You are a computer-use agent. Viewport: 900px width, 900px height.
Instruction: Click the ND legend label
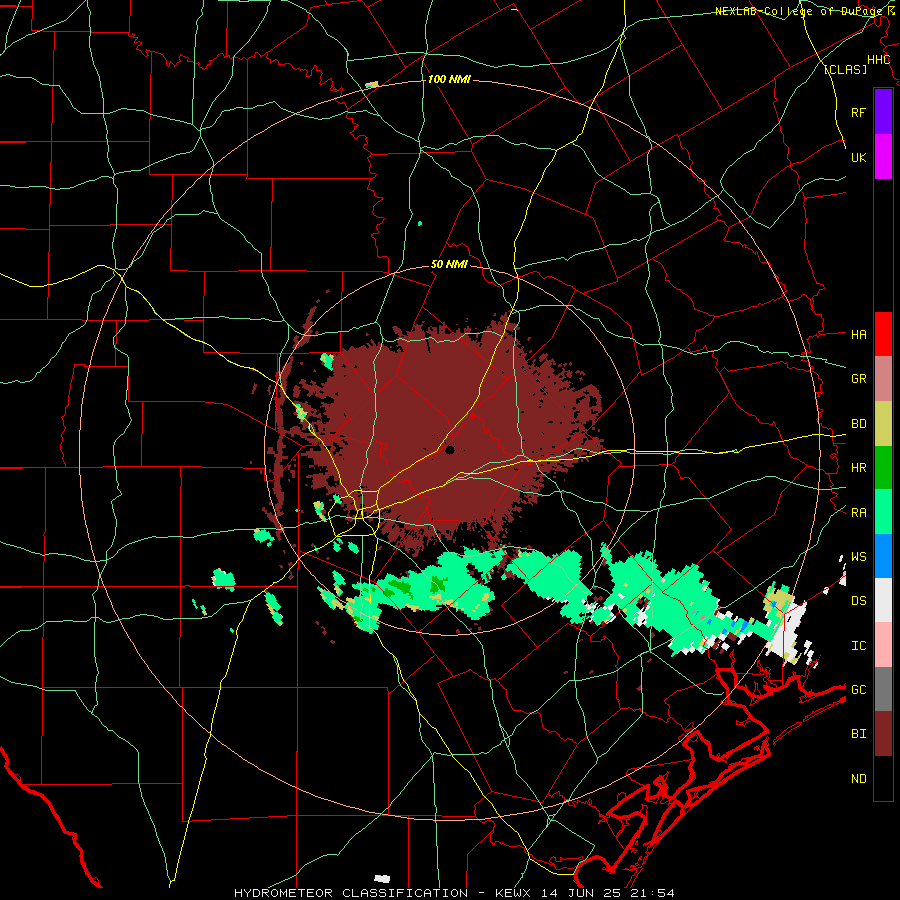pos(858,779)
